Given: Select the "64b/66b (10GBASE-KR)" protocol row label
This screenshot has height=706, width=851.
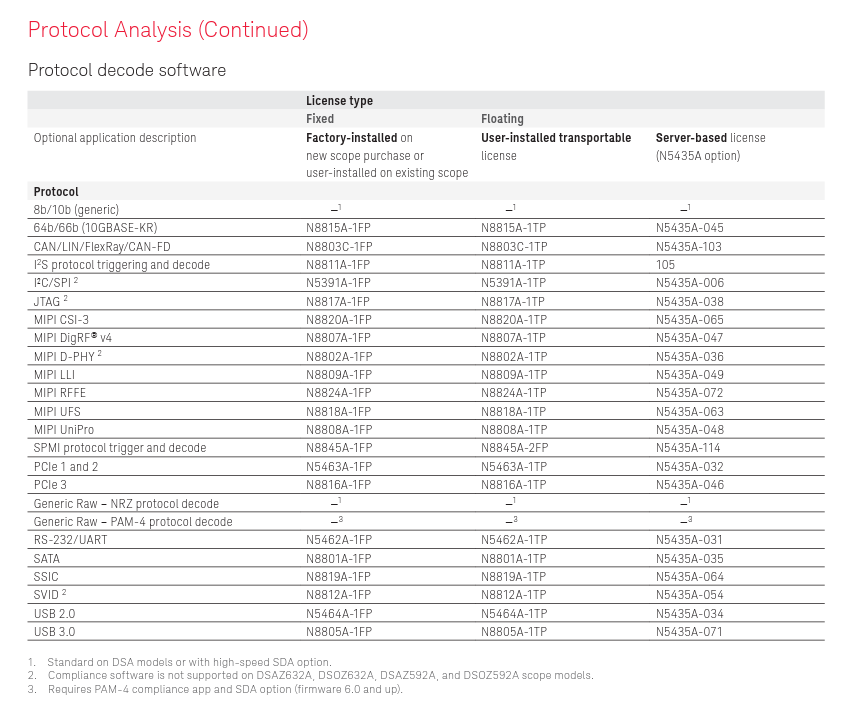Looking at the screenshot, I should point(95,228).
